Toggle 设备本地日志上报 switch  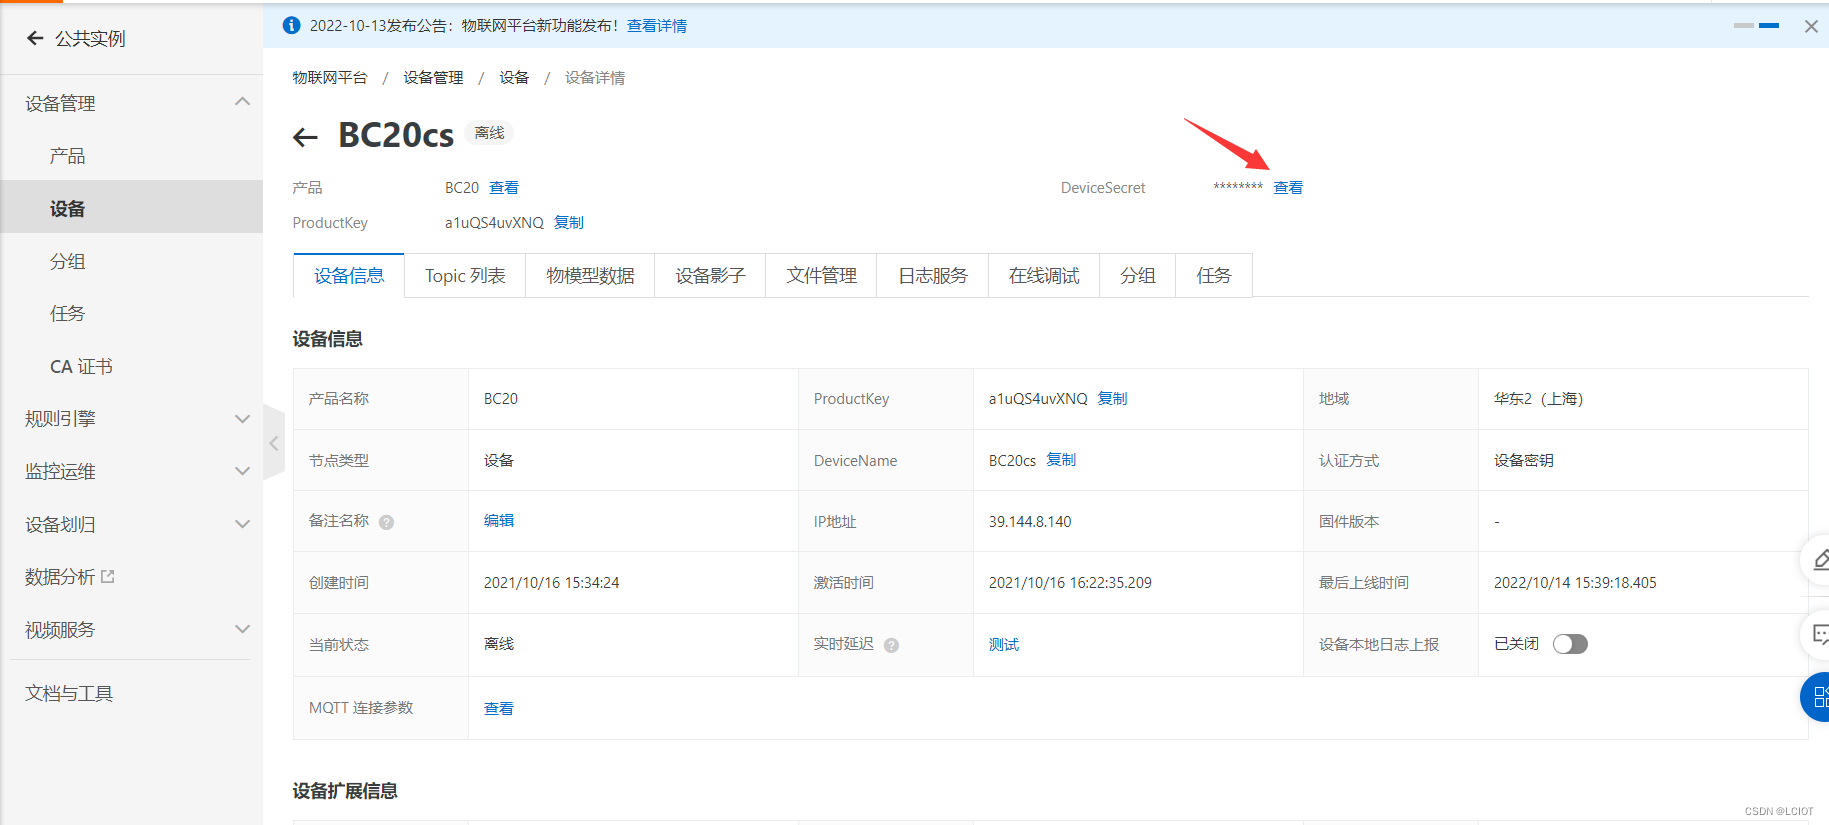(1570, 644)
